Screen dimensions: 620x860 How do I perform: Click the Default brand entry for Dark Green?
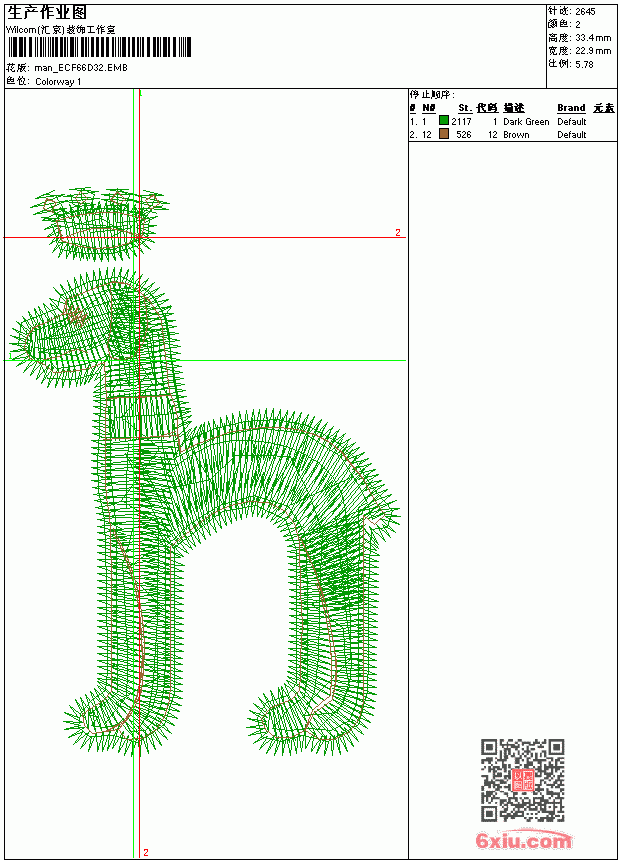(572, 122)
